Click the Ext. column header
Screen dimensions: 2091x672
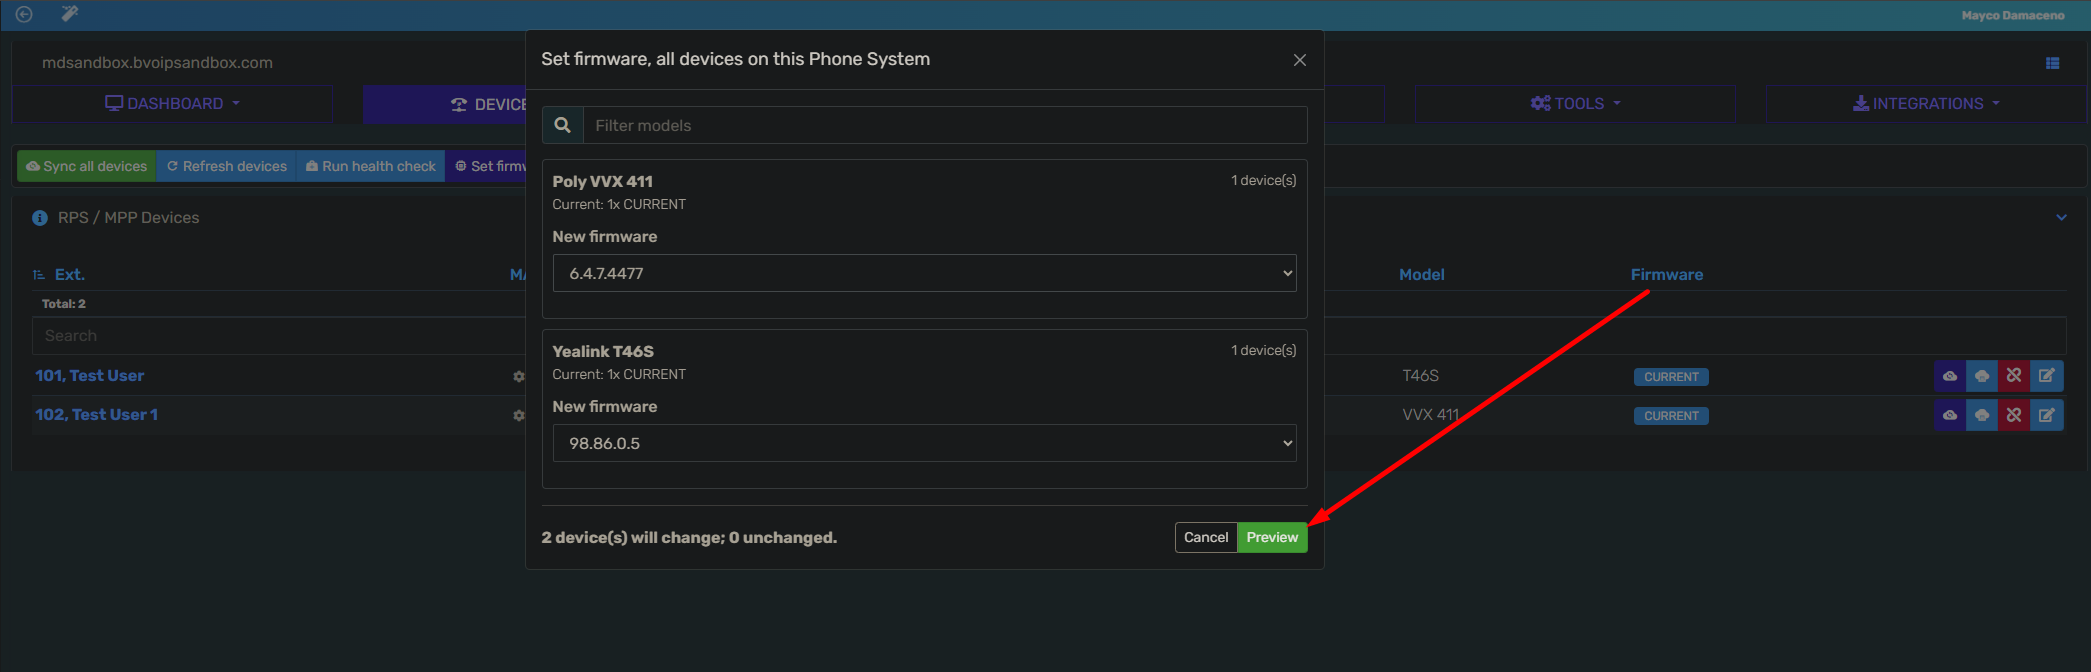coord(70,275)
